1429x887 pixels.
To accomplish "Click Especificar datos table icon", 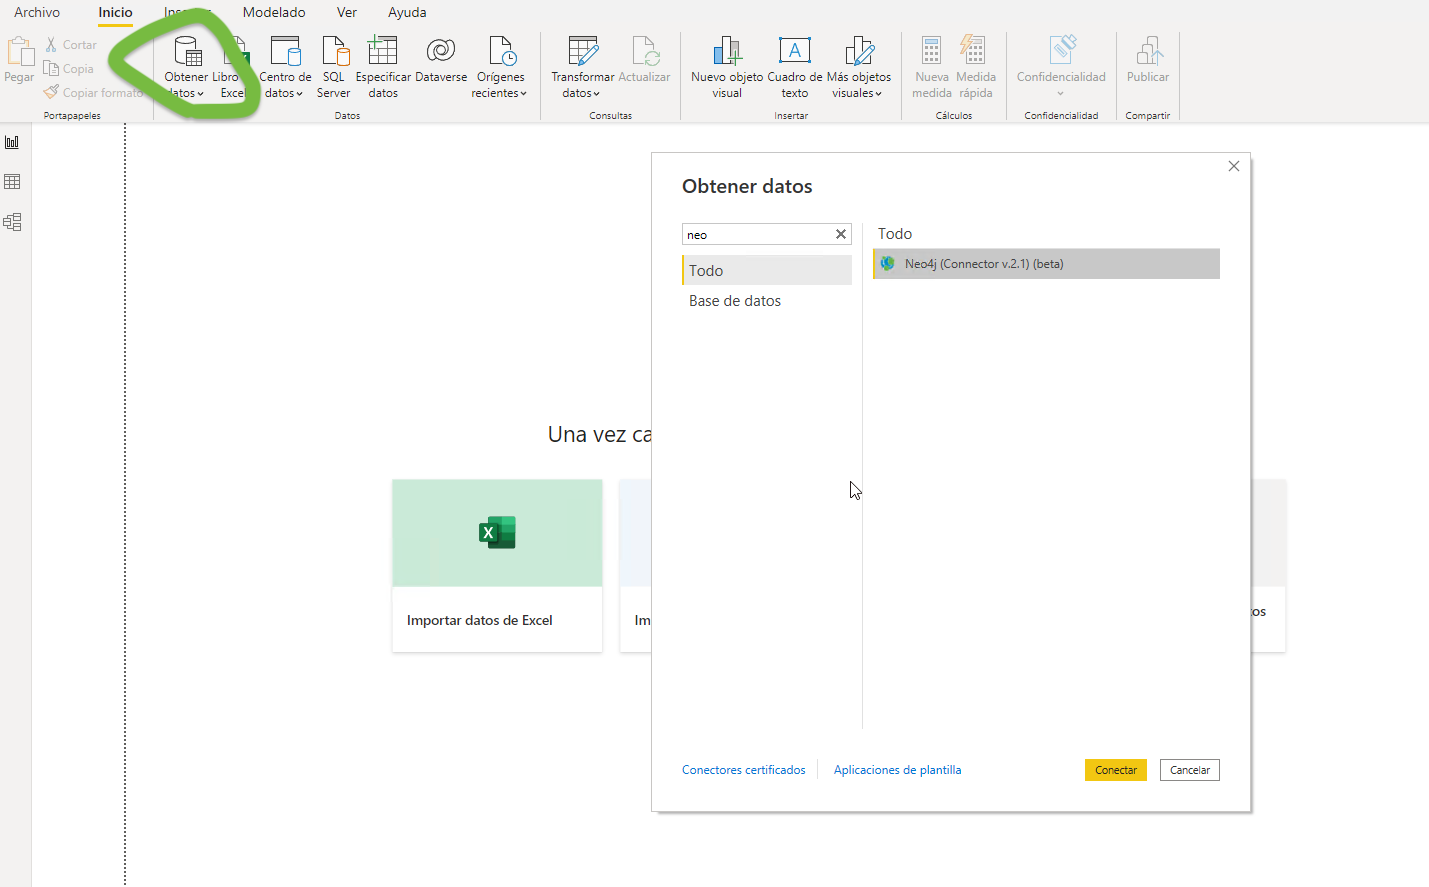I will click(383, 52).
